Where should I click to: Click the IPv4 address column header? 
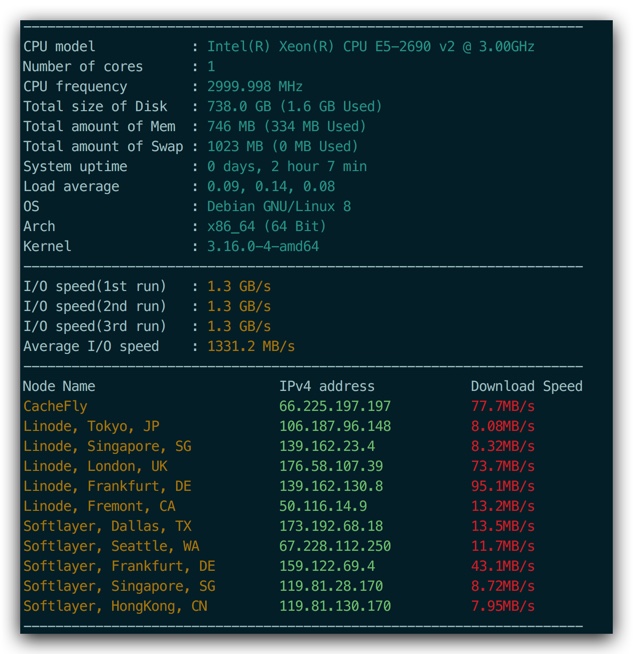327,386
